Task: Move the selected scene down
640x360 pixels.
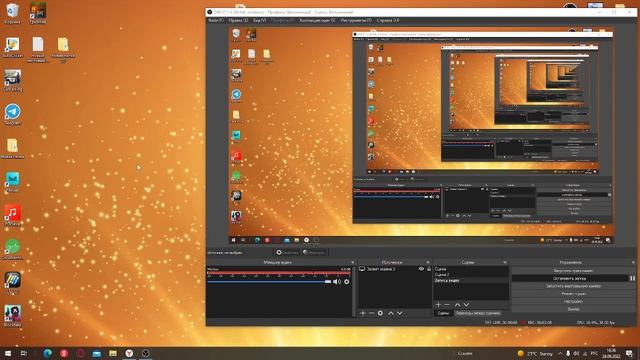Action: 467,304
